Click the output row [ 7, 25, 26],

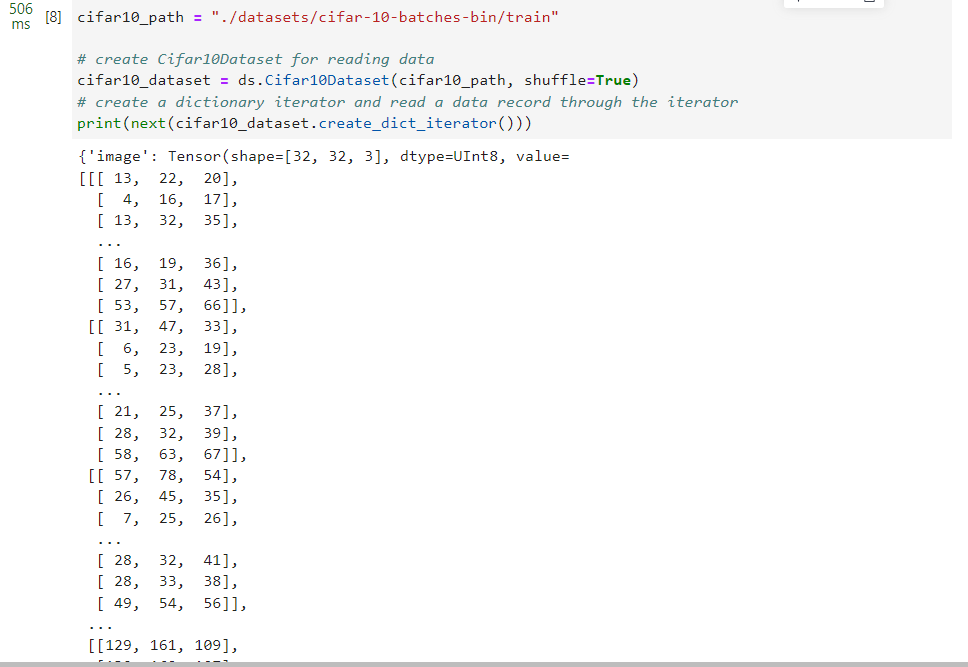pos(167,519)
